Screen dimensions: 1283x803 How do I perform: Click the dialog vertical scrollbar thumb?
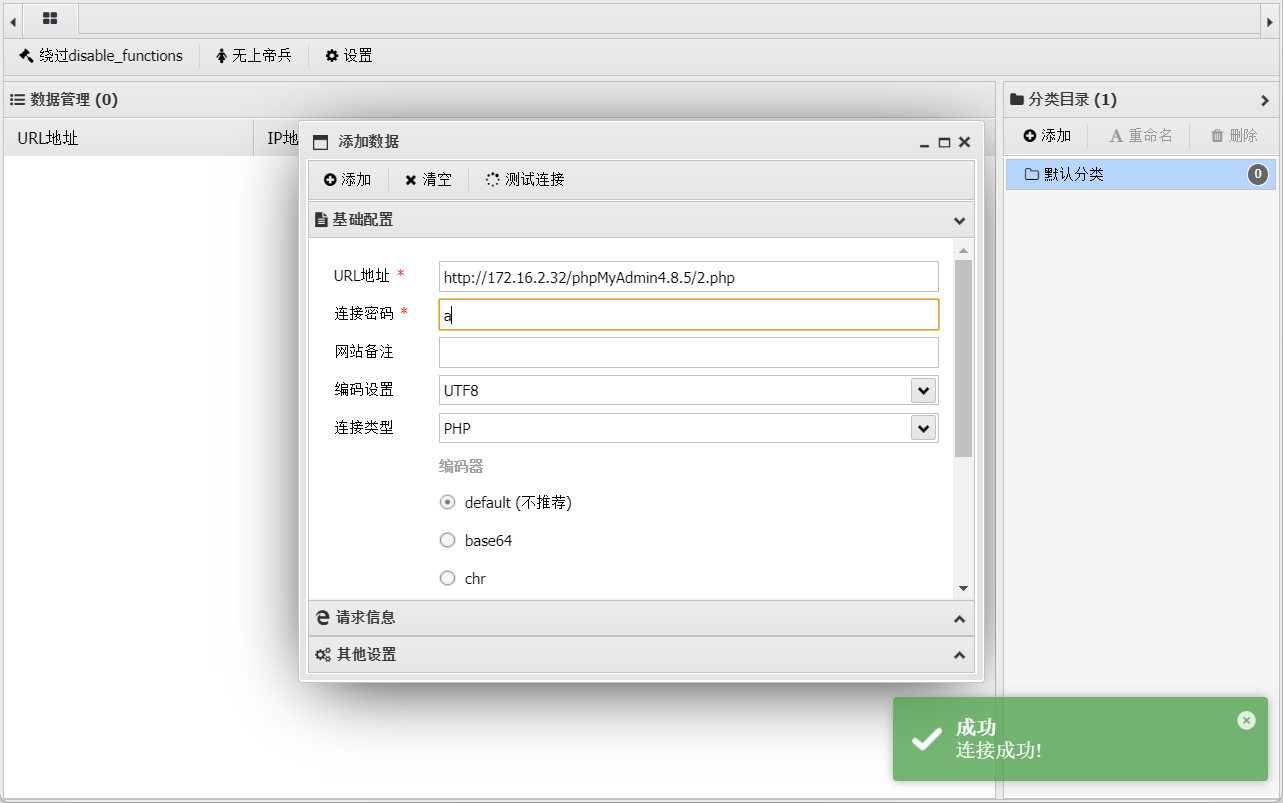(963, 358)
